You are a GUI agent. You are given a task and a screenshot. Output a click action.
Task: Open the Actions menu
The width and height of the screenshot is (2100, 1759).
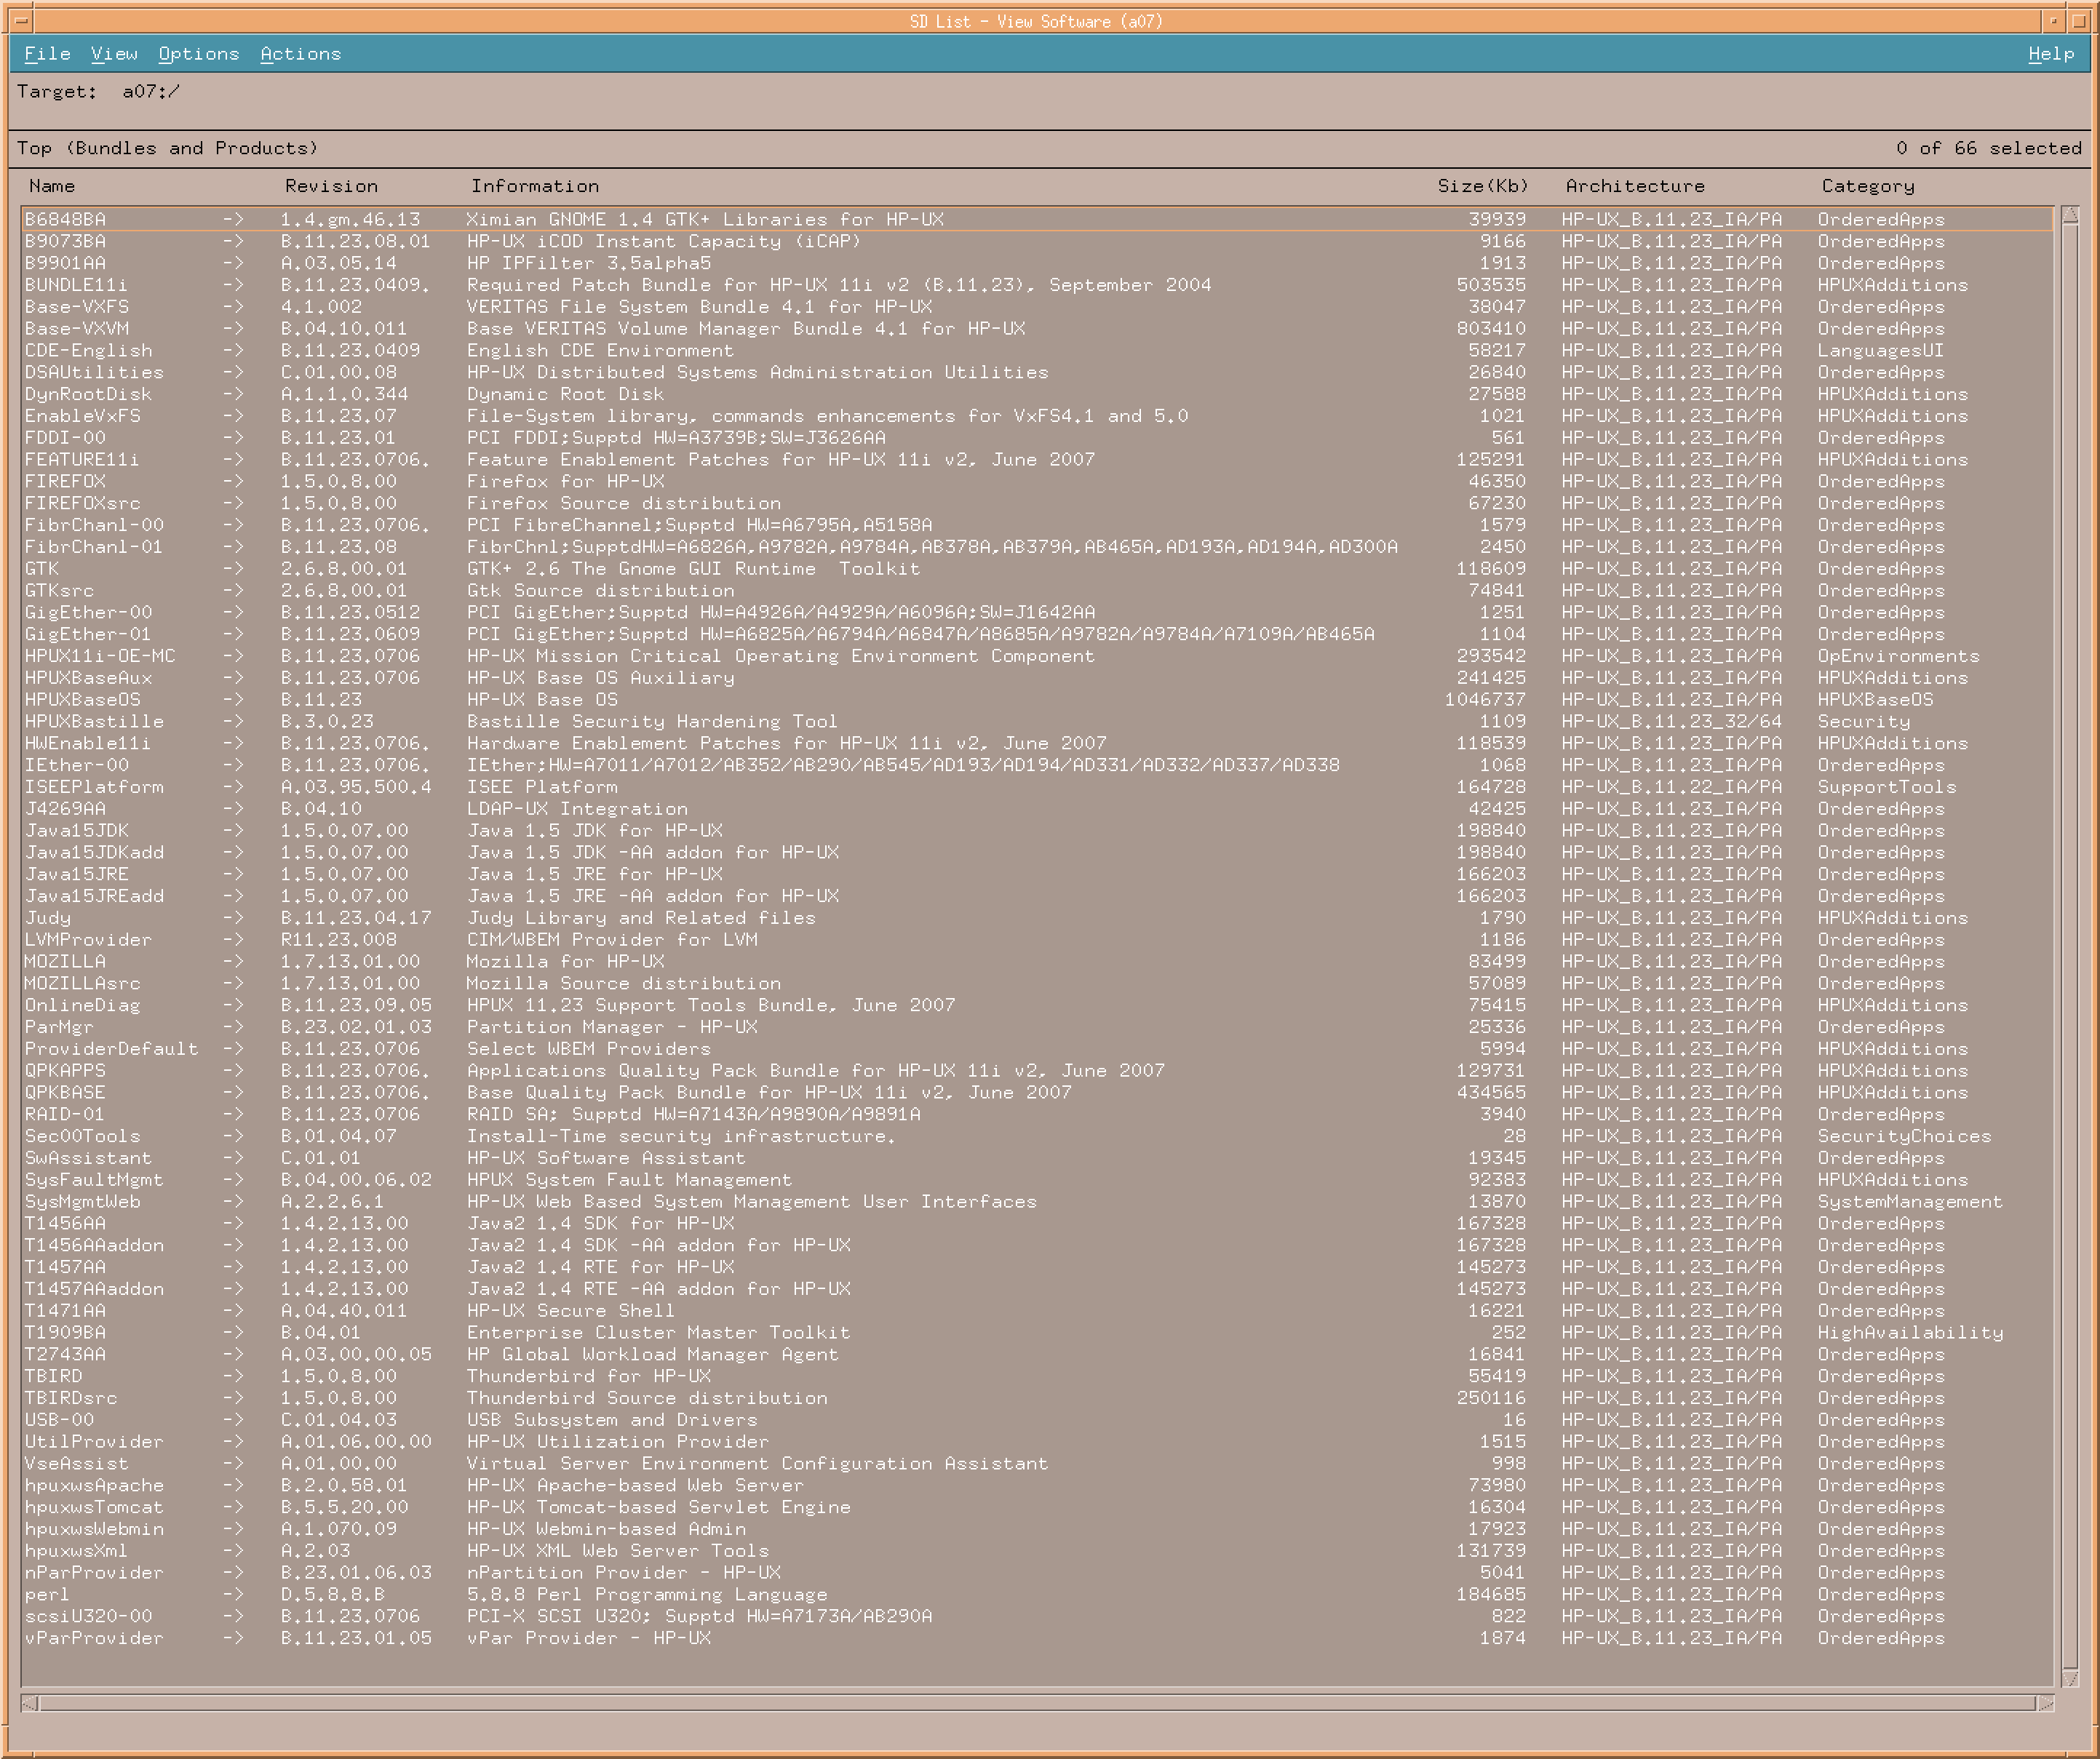(300, 54)
